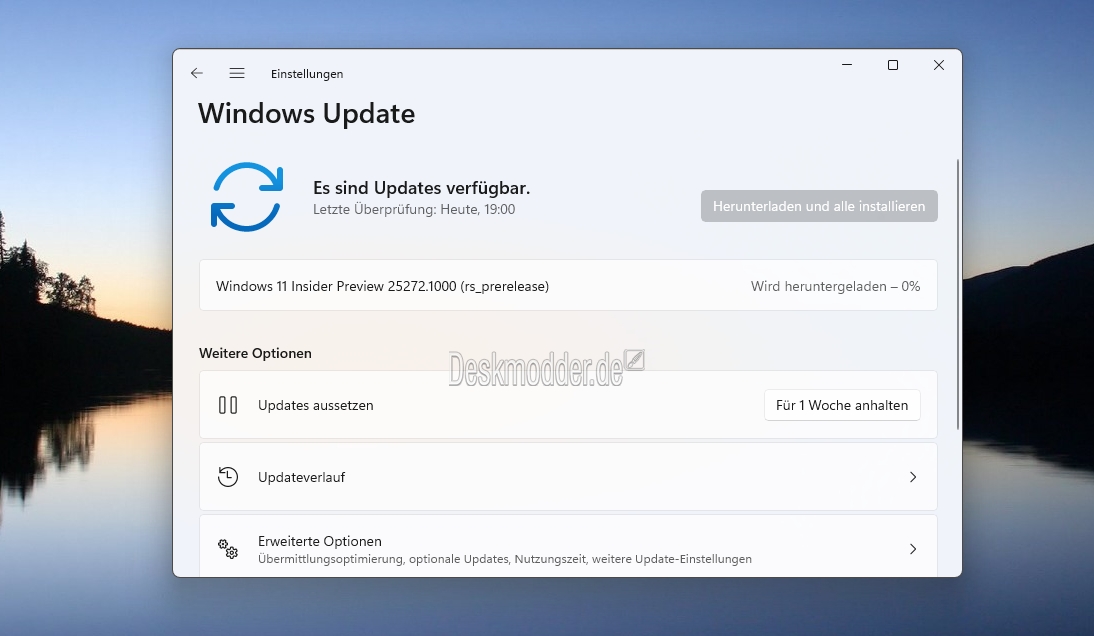Open the Updateverlauf row chevron

click(x=913, y=477)
